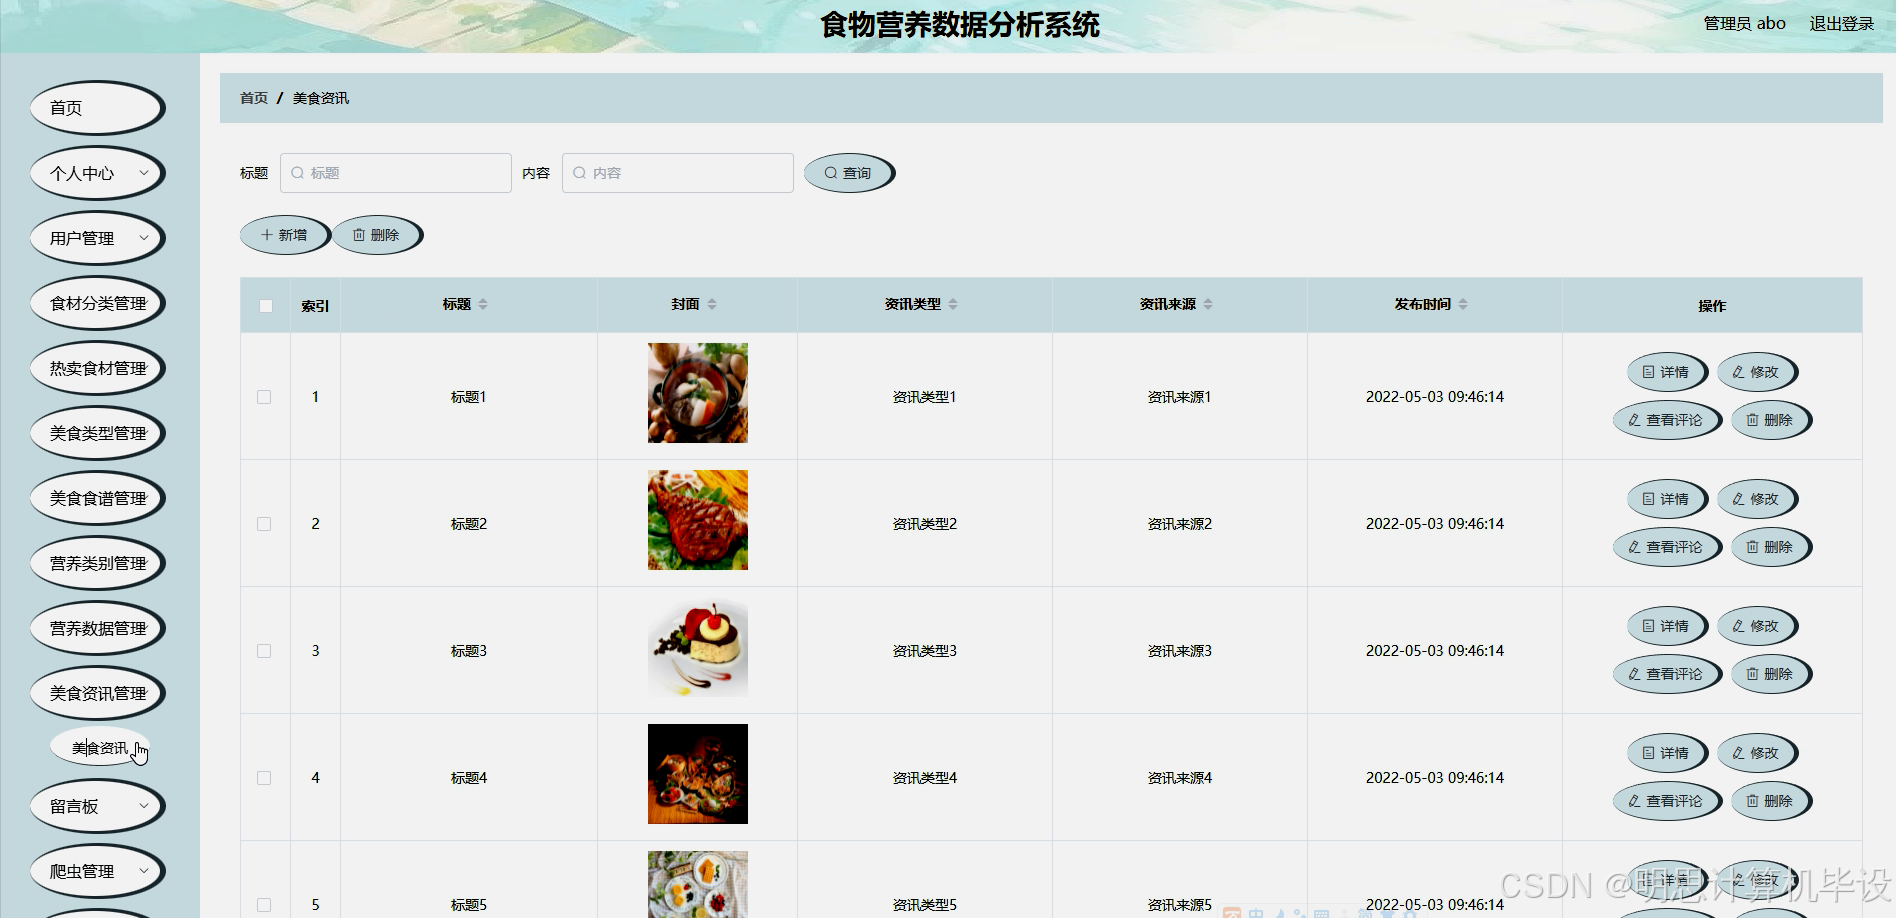Click 删除 for row 标题1
The height and width of the screenshot is (918, 1896).
tap(1770, 420)
